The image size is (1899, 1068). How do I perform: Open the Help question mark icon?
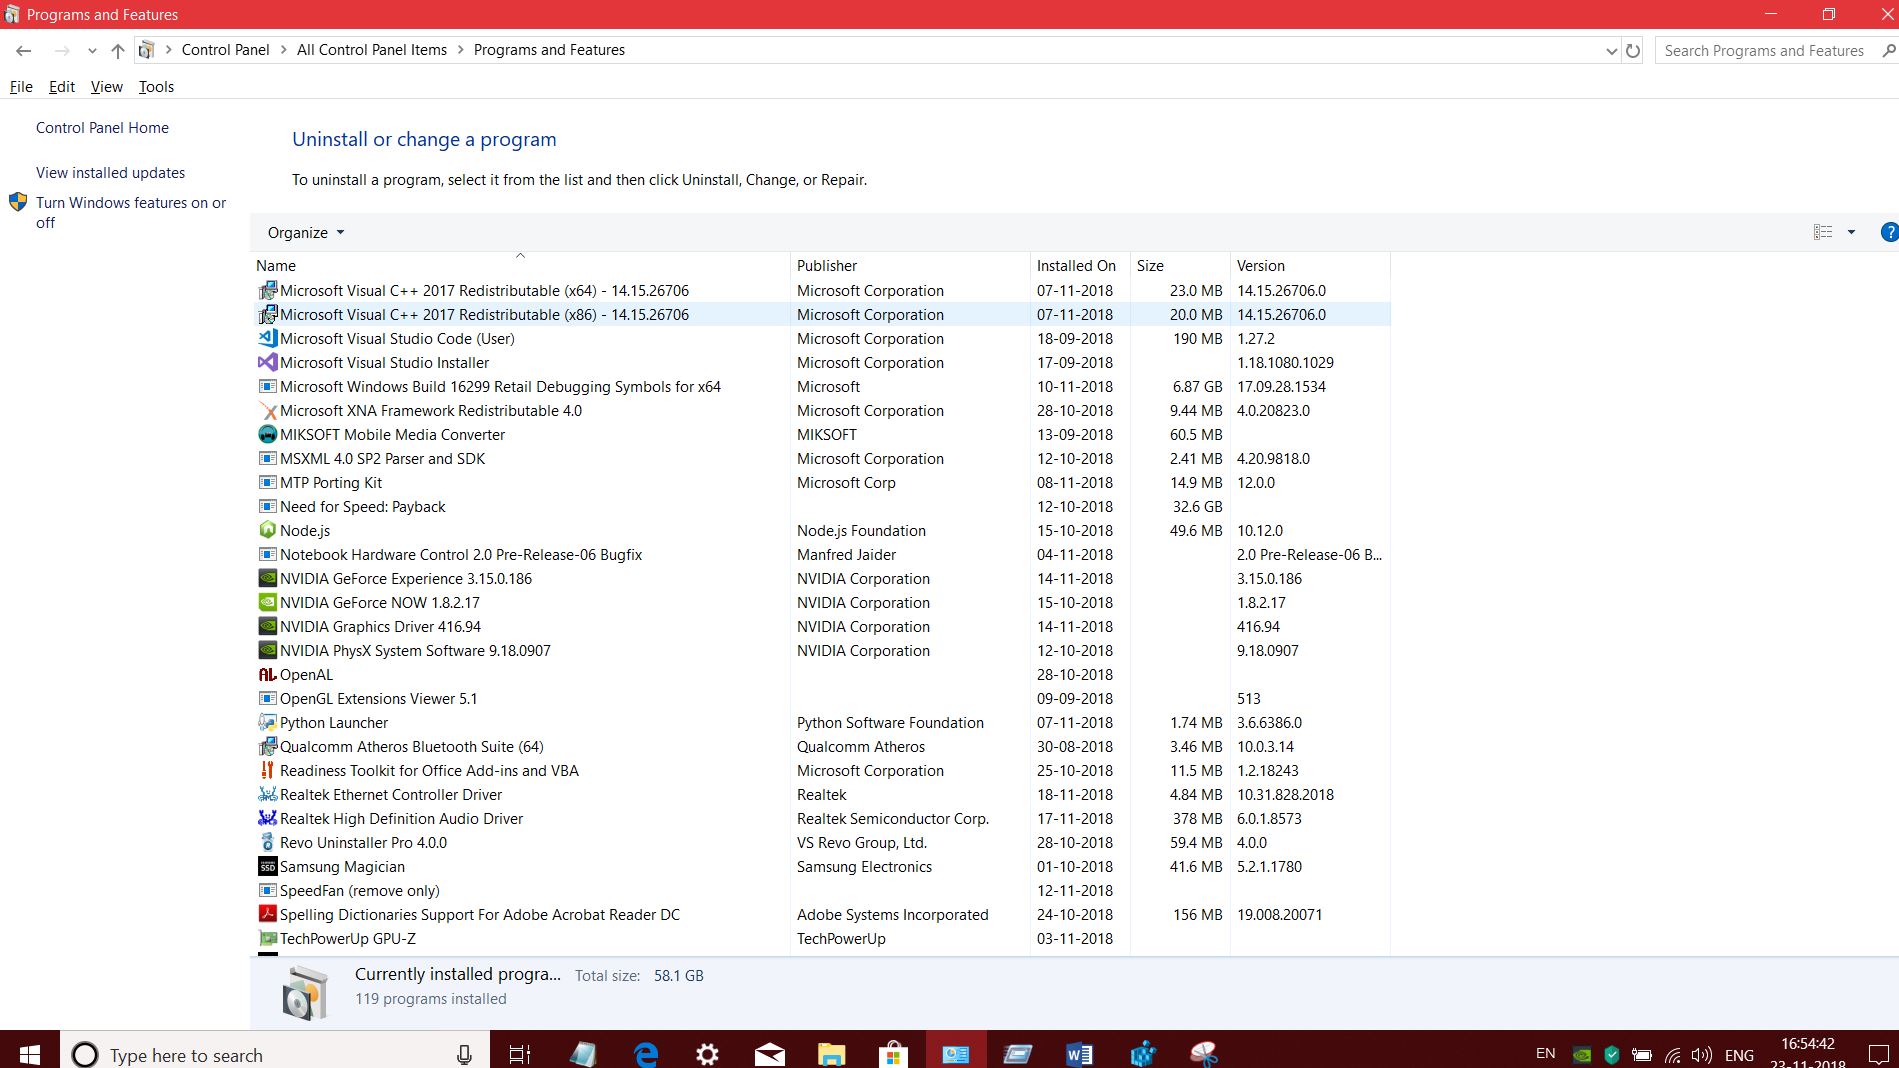1889,232
